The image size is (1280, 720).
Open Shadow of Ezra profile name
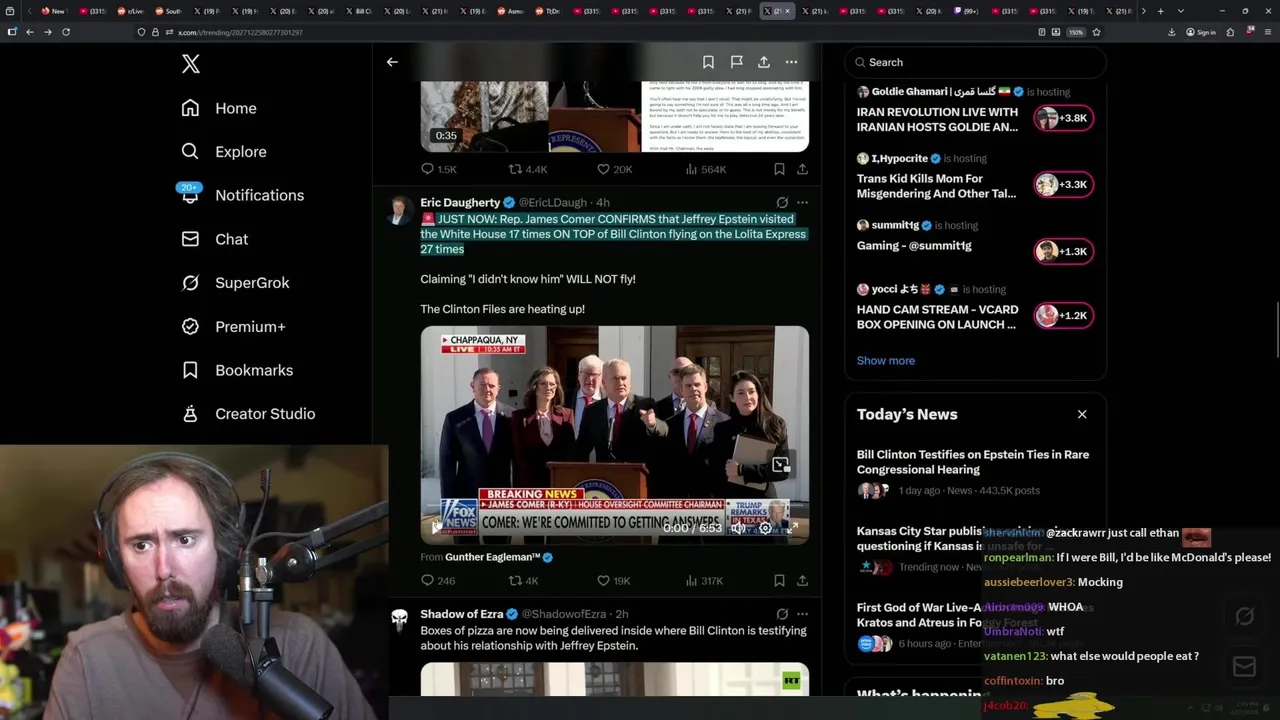point(462,614)
